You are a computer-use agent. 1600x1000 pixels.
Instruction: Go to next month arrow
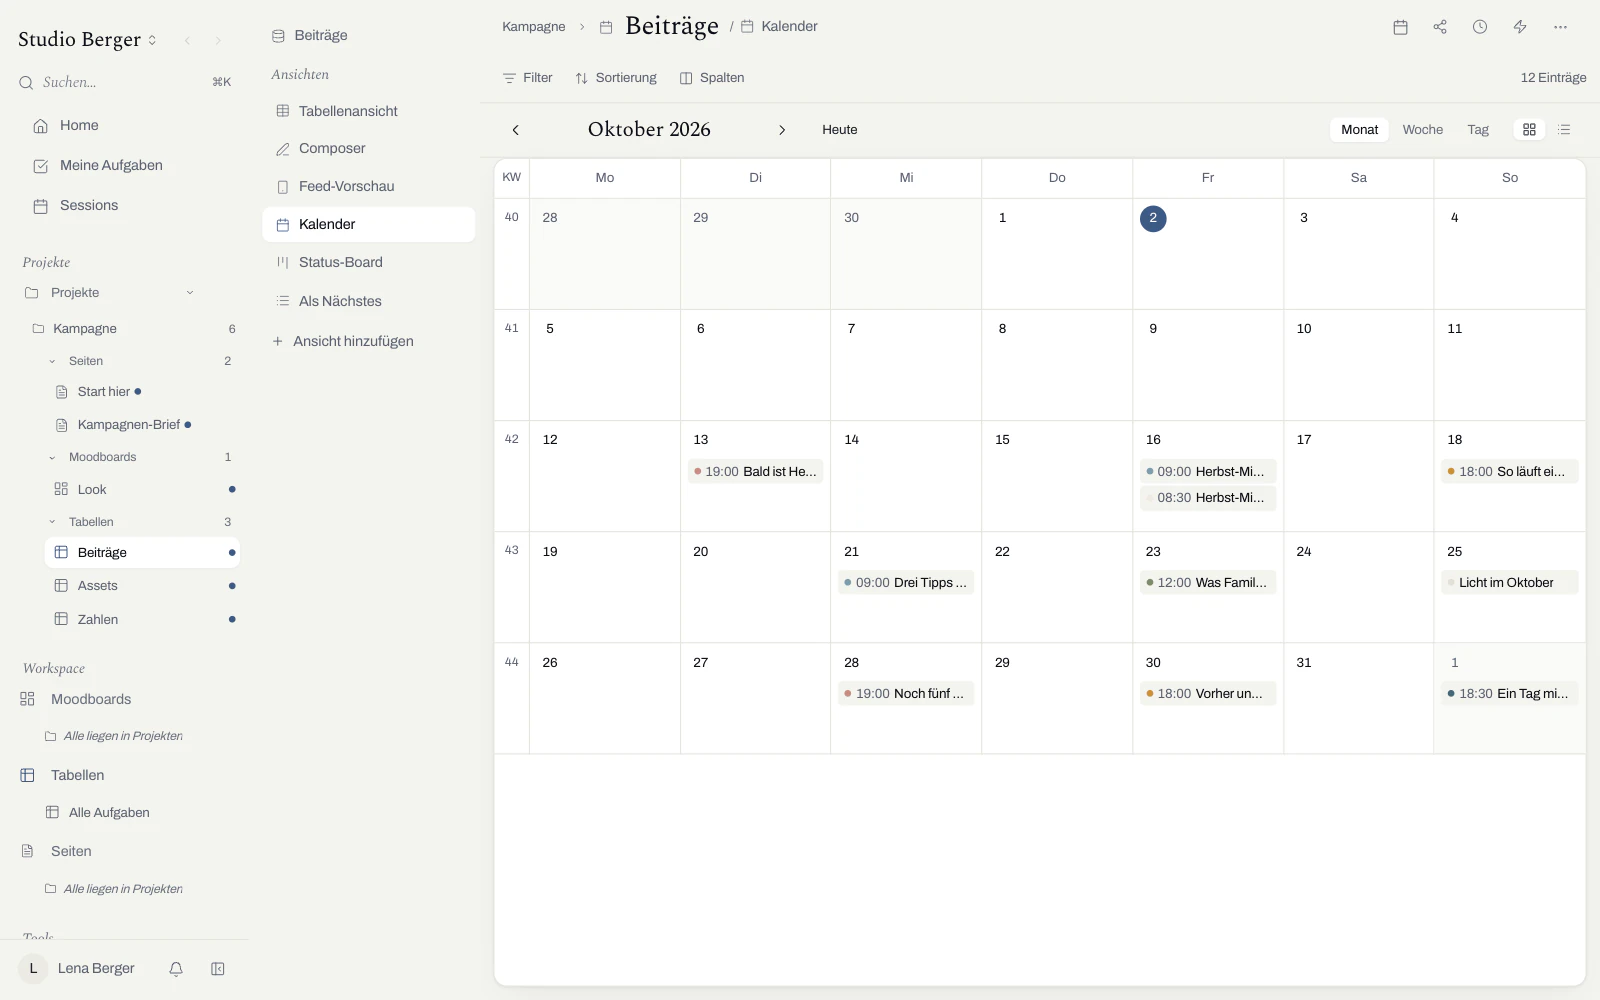[x=782, y=130]
